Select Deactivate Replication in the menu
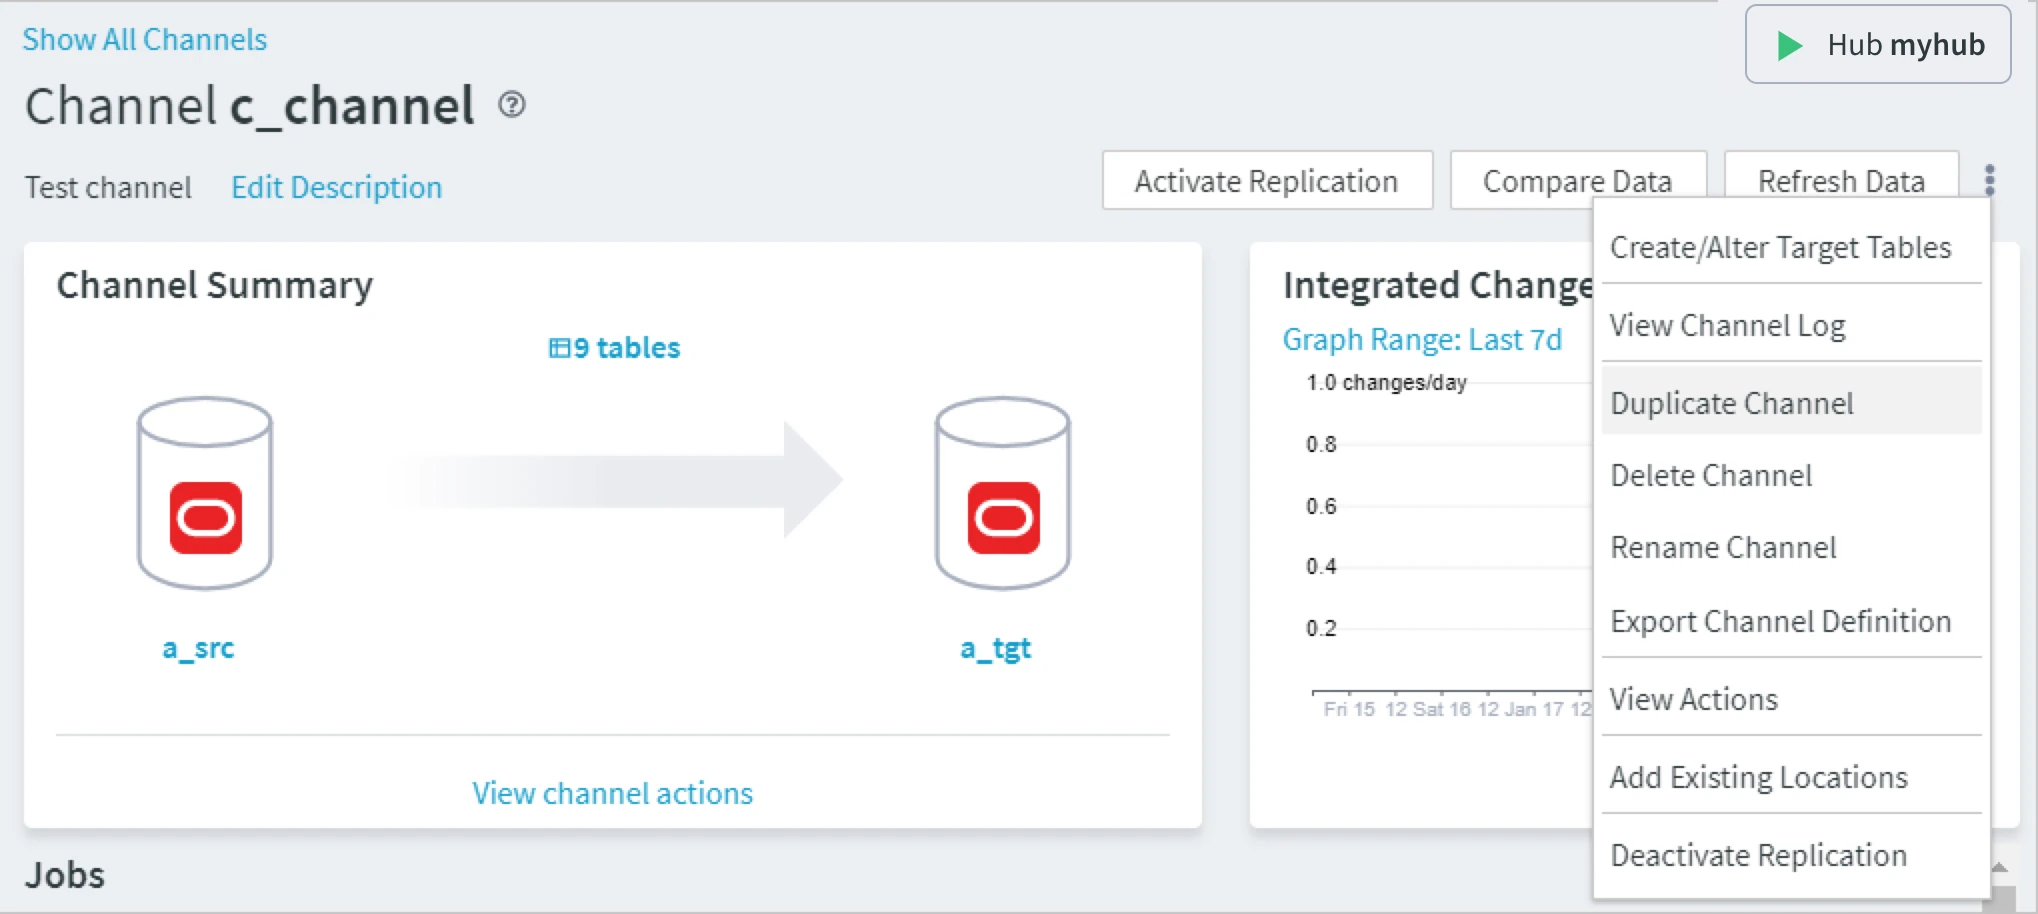The width and height of the screenshot is (2038, 914). pyautogui.click(x=1758, y=855)
